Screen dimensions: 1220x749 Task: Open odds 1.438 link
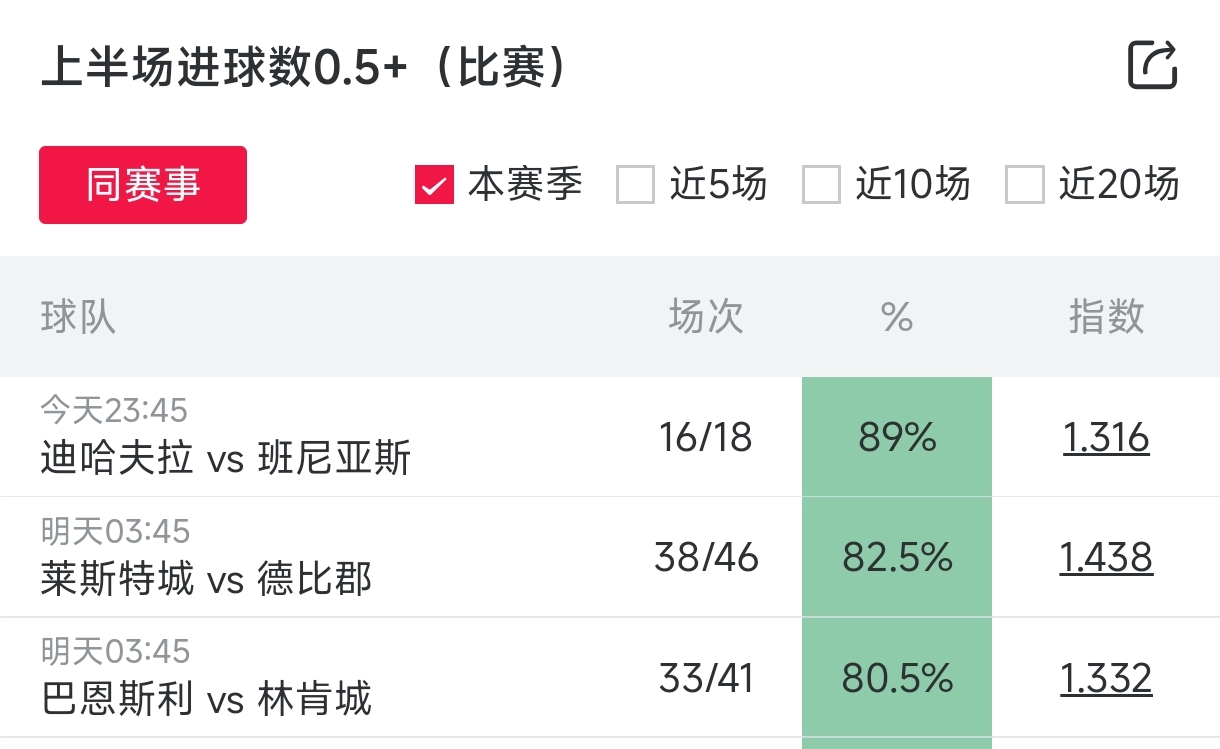tap(1106, 558)
